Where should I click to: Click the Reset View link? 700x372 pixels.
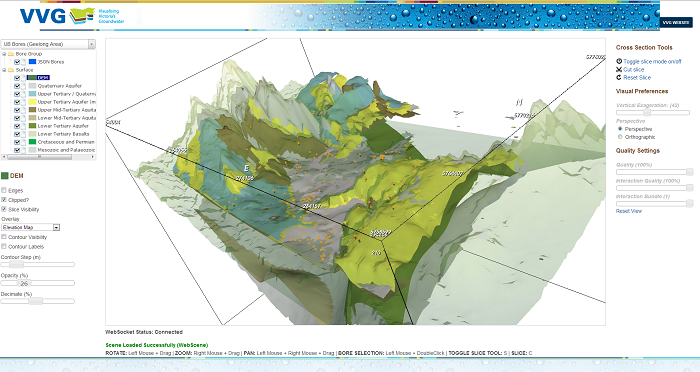click(629, 211)
